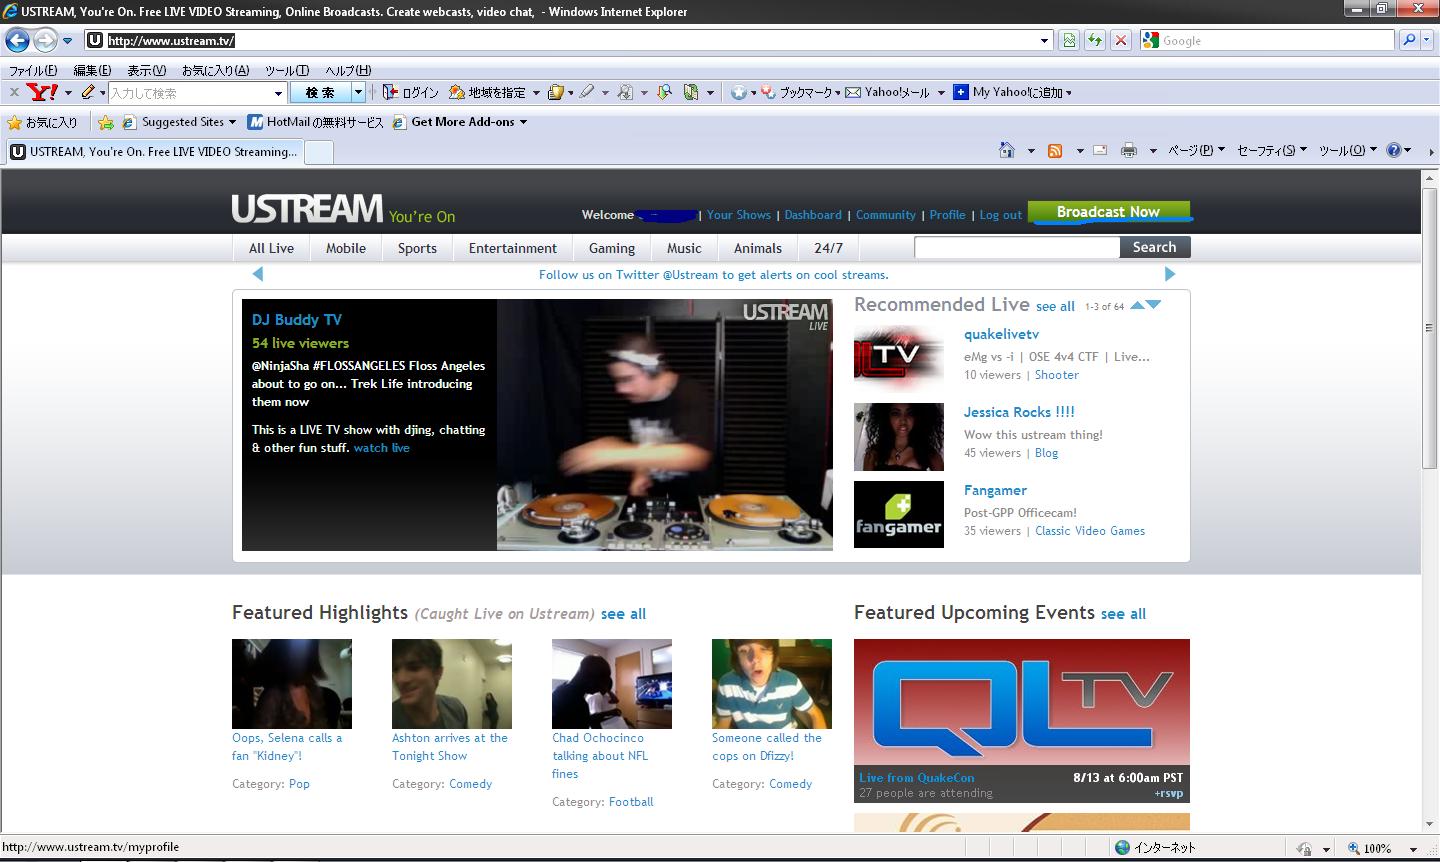1440x862 pixels.
Task: Open HotMail の無料サービス favorite link
Action: coord(316,122)
